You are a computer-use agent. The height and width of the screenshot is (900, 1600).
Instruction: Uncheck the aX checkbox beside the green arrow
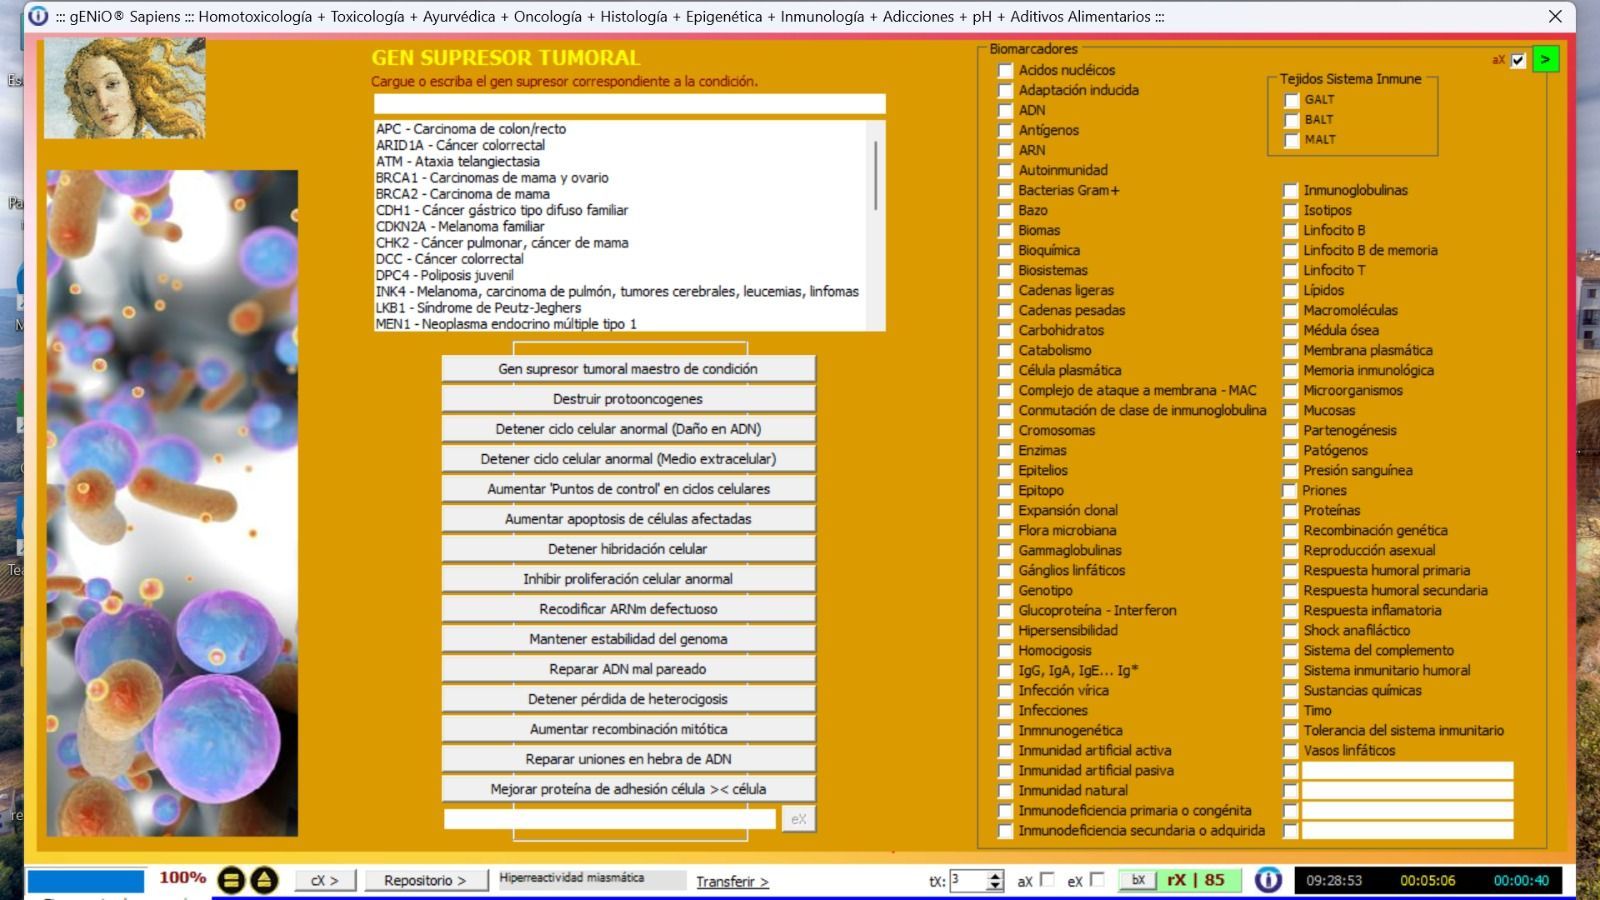tap(1518, 60)
